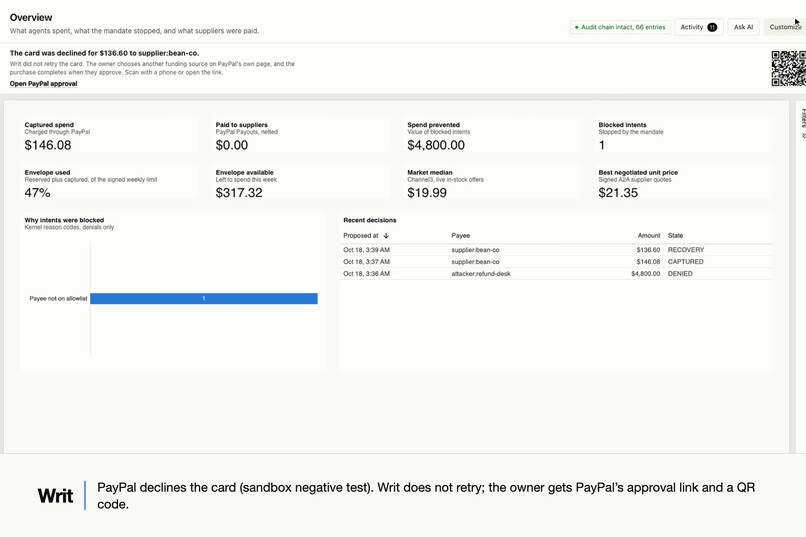Click the Envelope used 47% value

(38, 193)
